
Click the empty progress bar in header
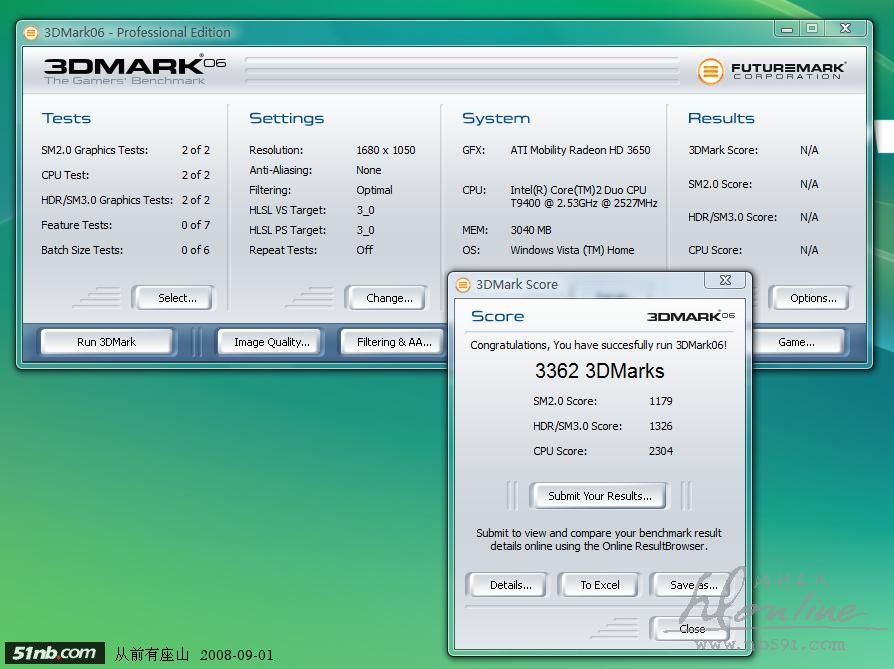coord(462,71)
